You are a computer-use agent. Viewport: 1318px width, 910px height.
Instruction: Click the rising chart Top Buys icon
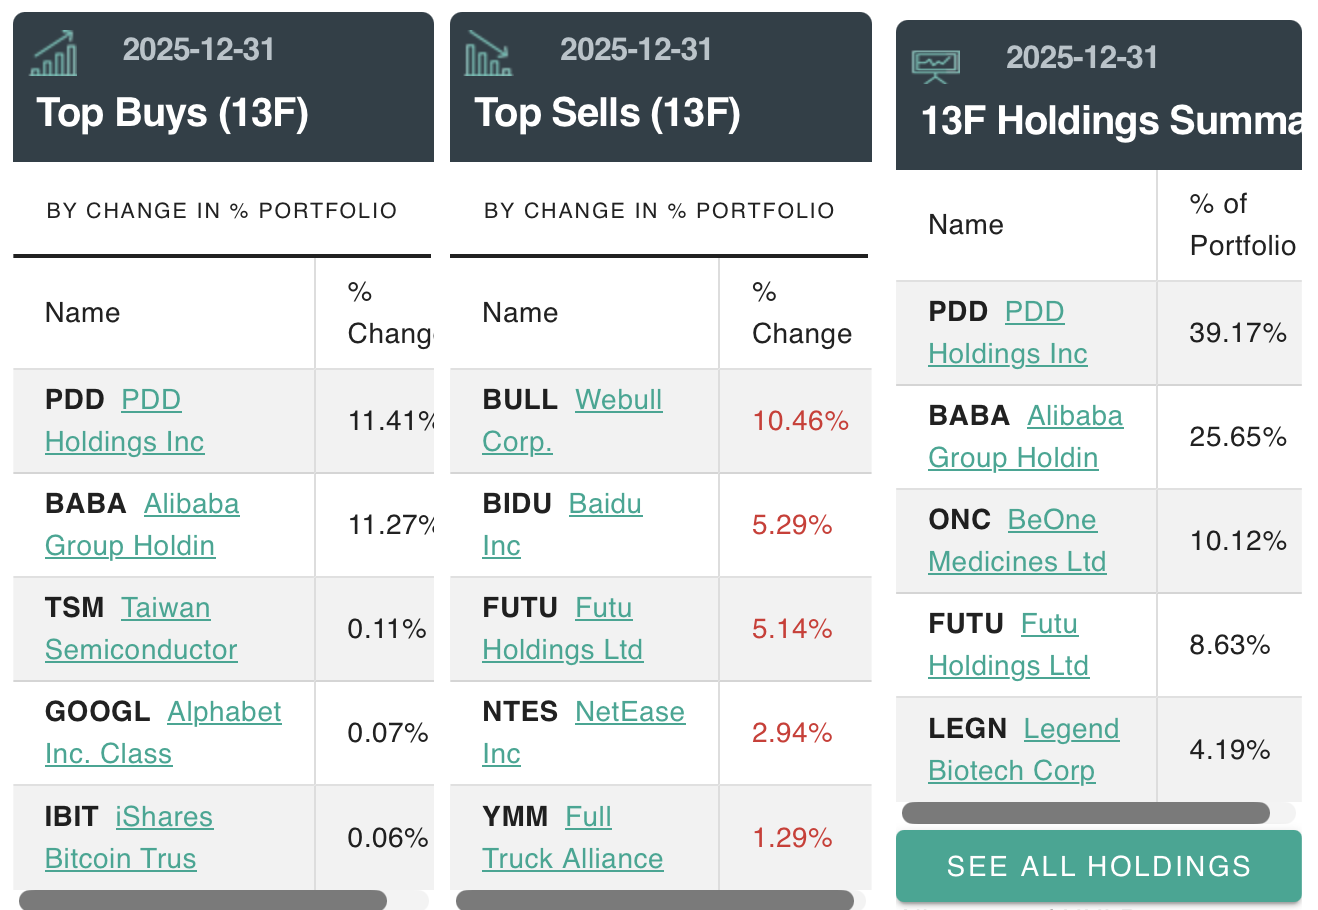tap(54, 53)
